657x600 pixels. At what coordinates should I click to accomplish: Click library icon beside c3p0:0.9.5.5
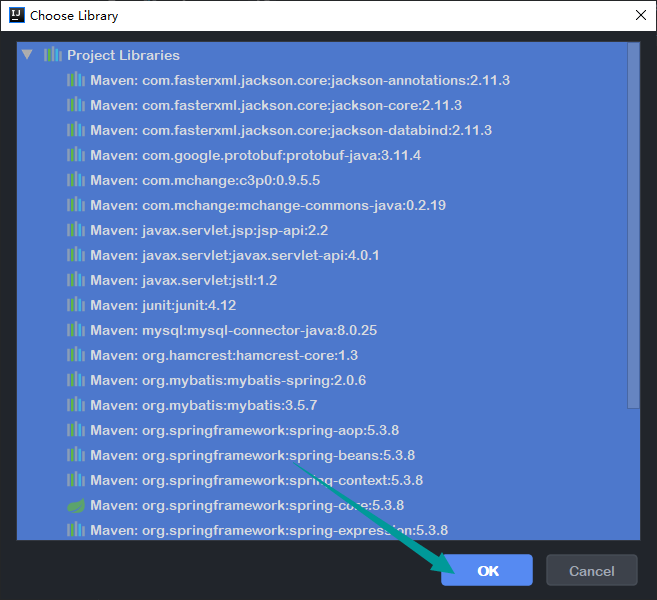coord(76,180)
